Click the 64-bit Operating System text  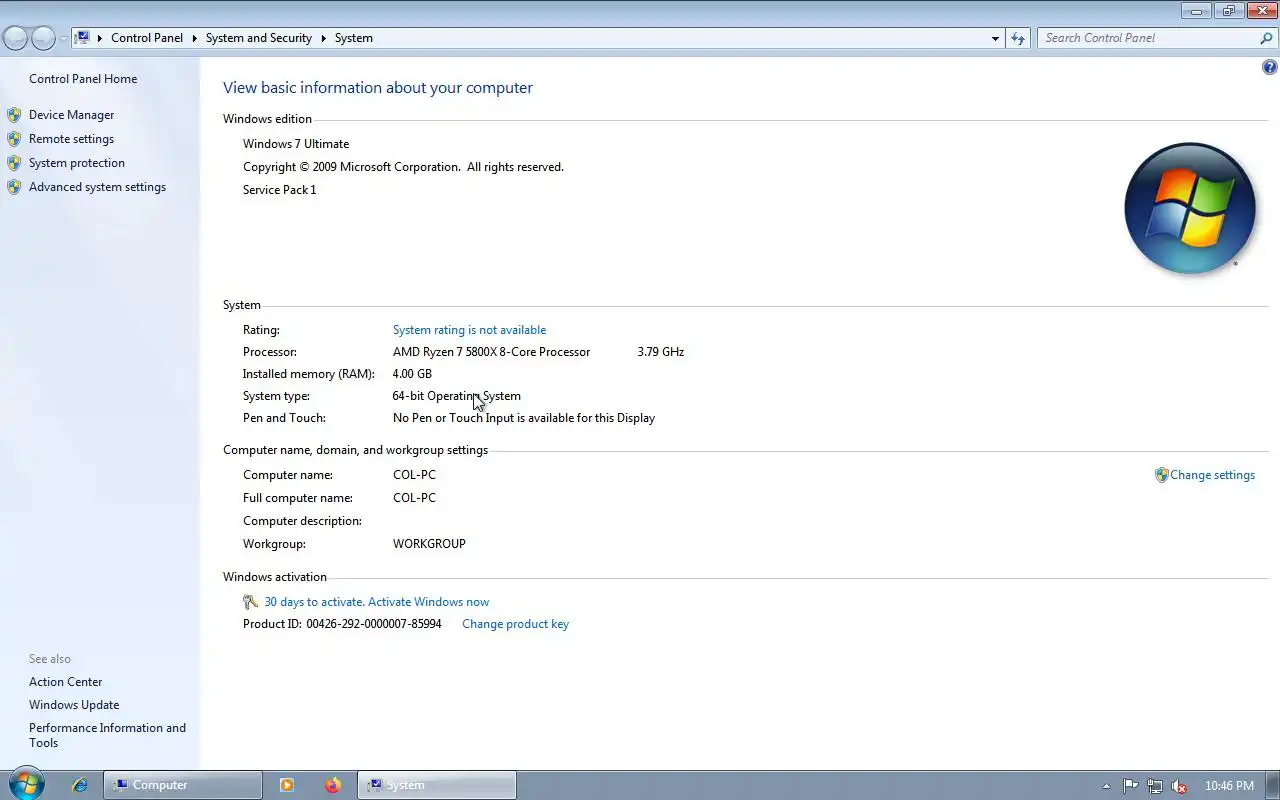click(x=457, y=396)
